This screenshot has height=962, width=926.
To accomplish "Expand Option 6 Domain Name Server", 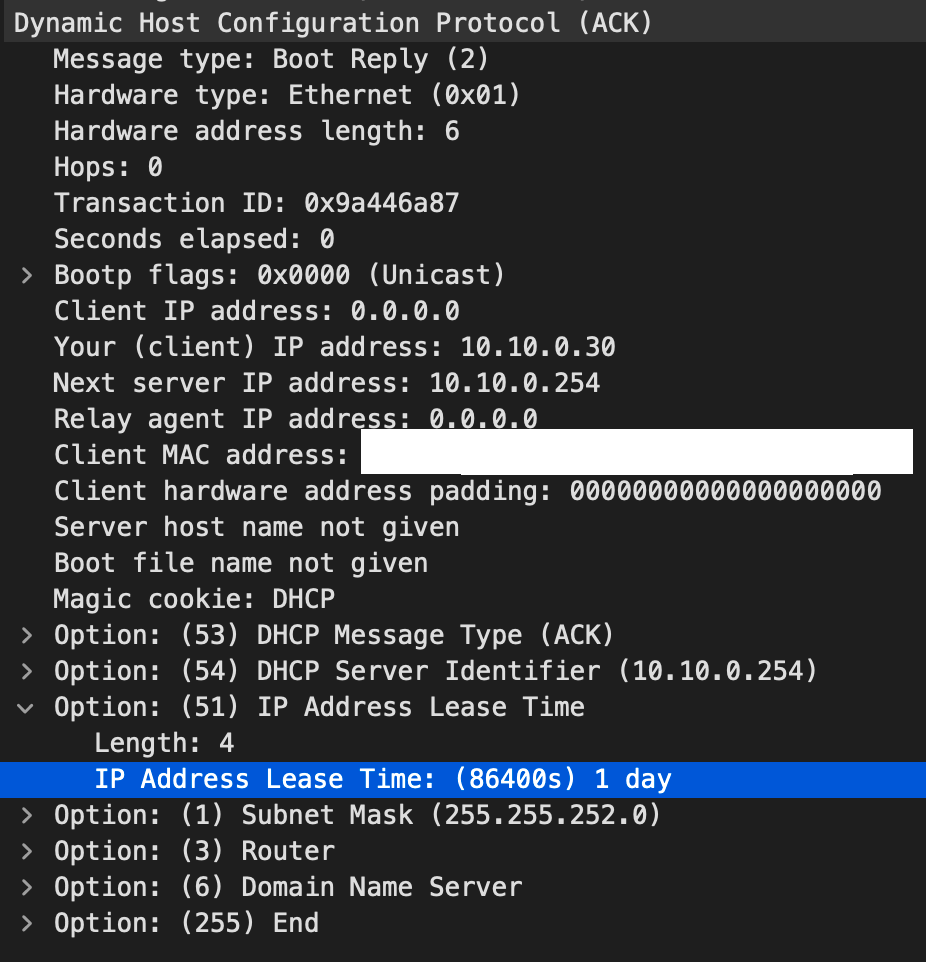I will (x=26, y=888).
